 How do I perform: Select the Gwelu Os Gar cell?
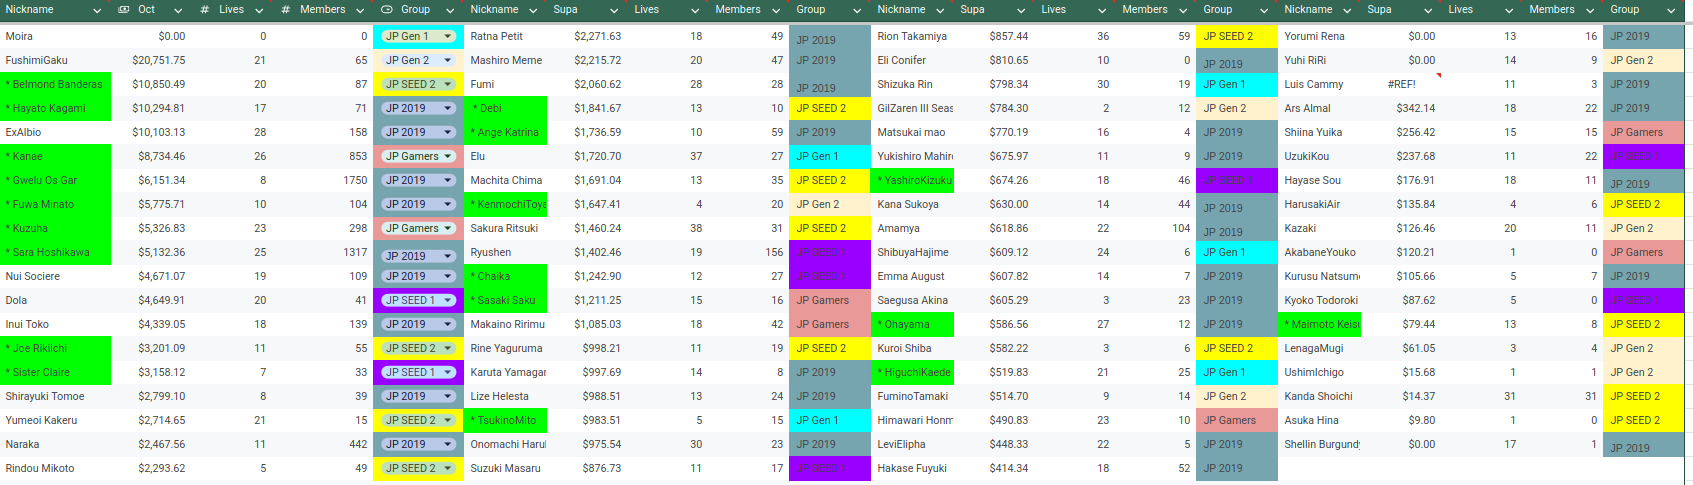click(x=56, y=180)
